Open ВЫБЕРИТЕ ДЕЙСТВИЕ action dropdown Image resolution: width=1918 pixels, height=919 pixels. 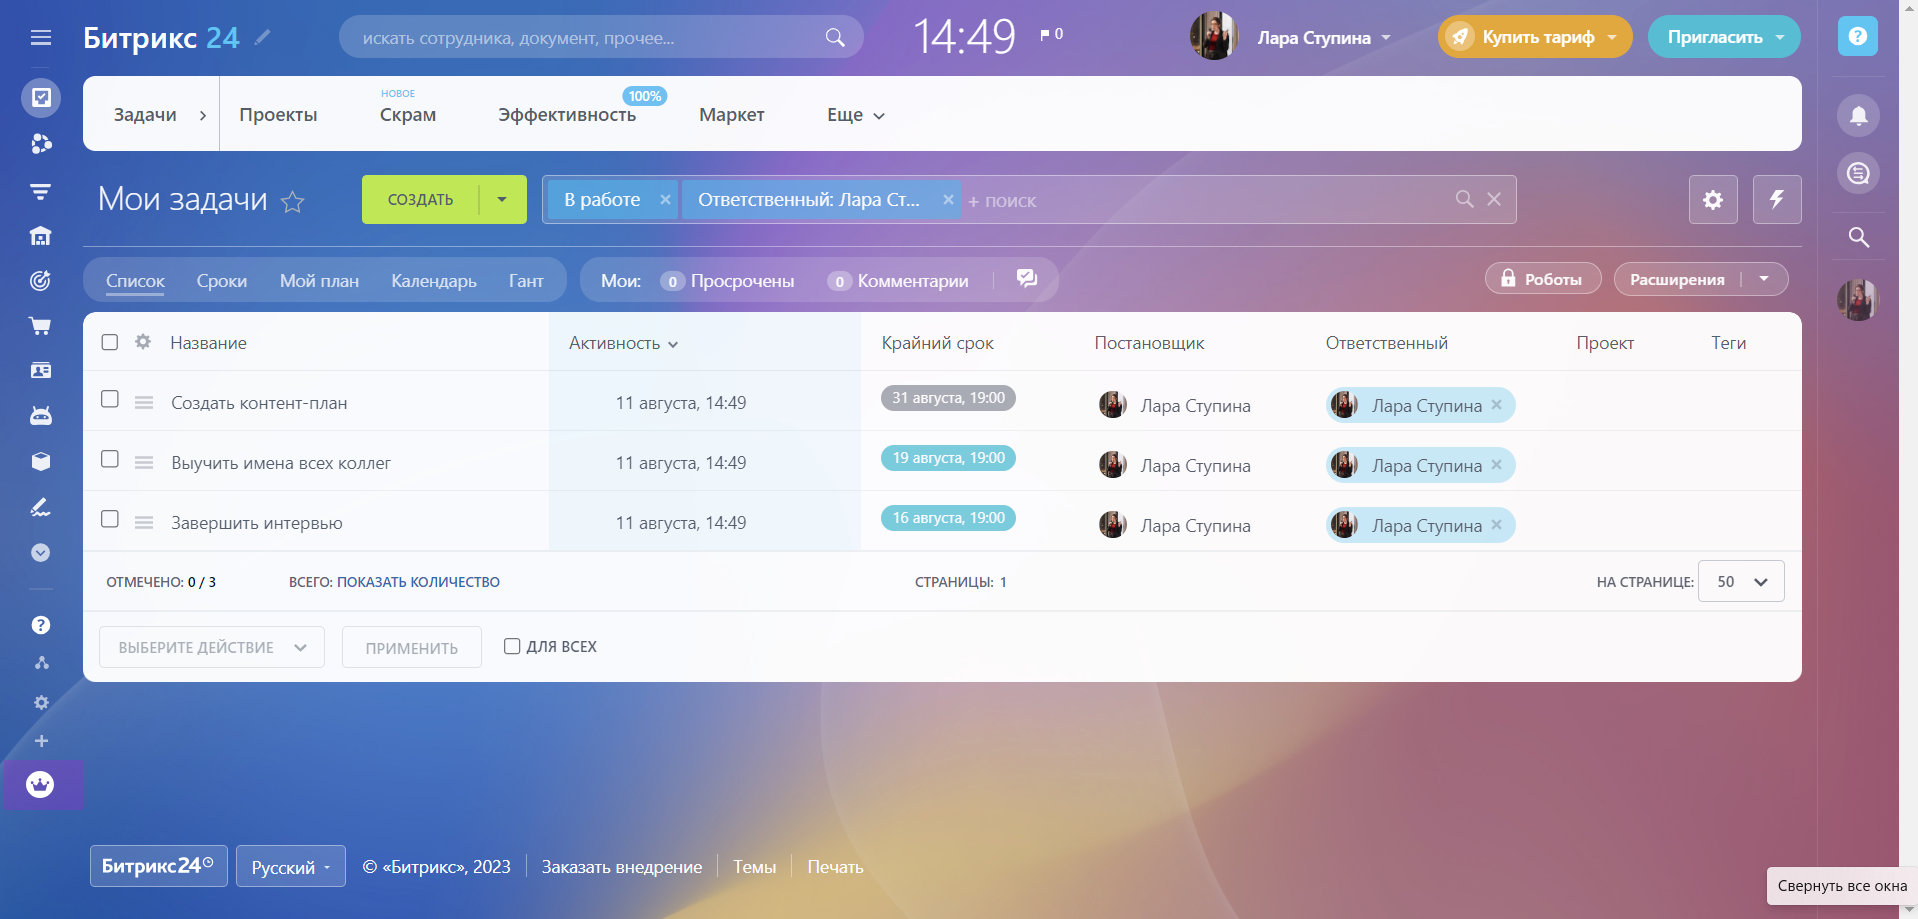click(211, 647)
